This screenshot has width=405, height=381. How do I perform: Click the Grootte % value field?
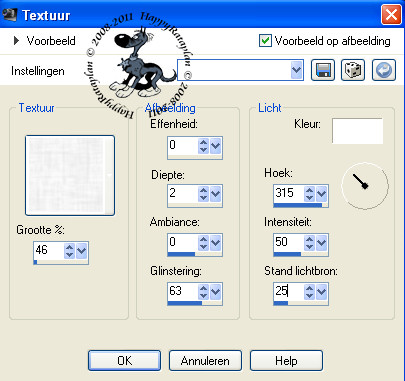[48, 251]
